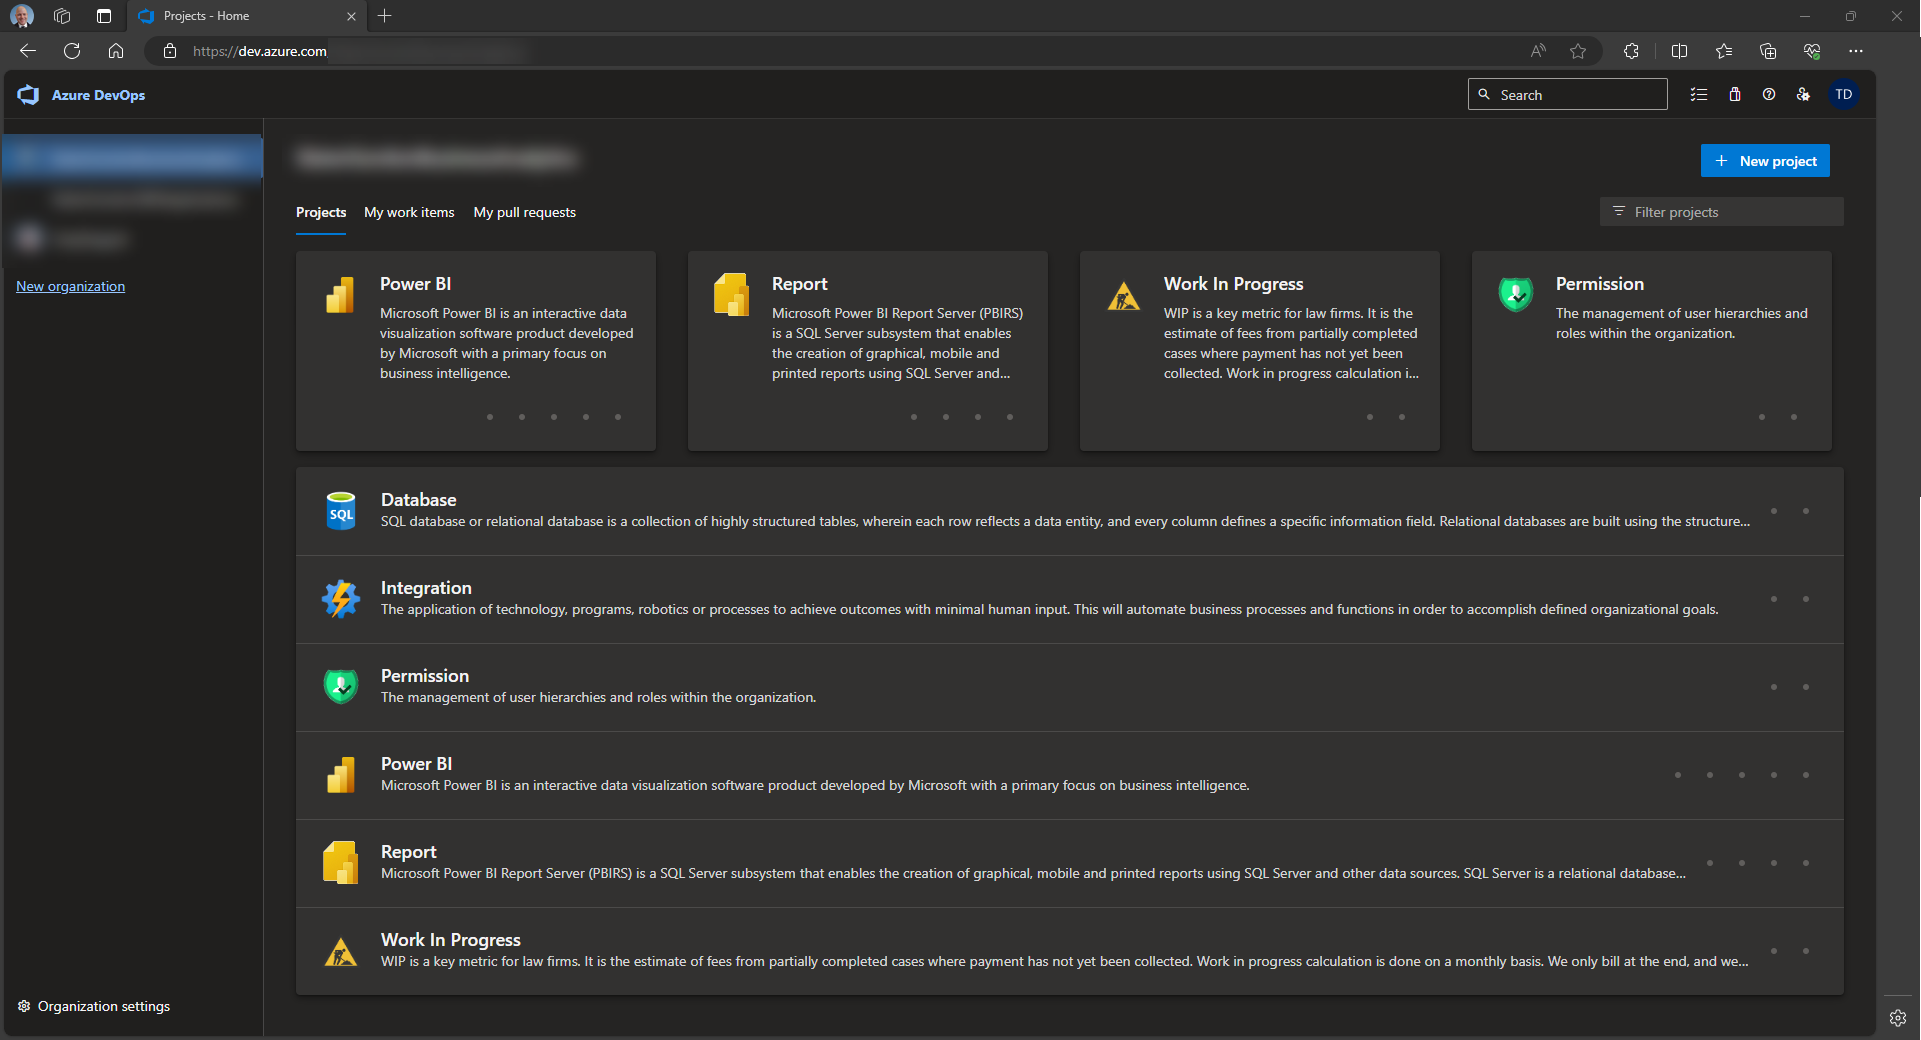This screenshot has height=1040, width=1921.
Task: Open the work items list icon in header
Action: tap(1699, 94)
